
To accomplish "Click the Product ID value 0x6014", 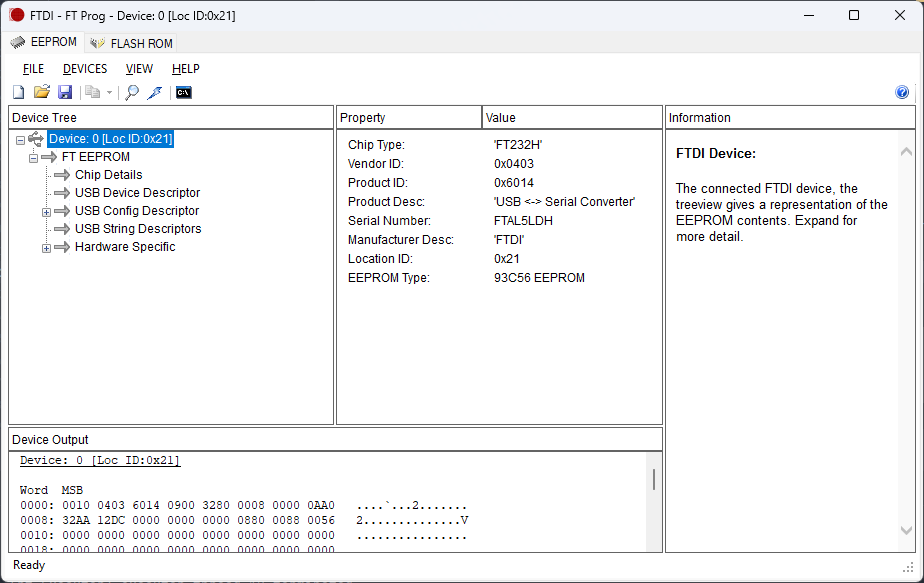I will click(514, 183).
